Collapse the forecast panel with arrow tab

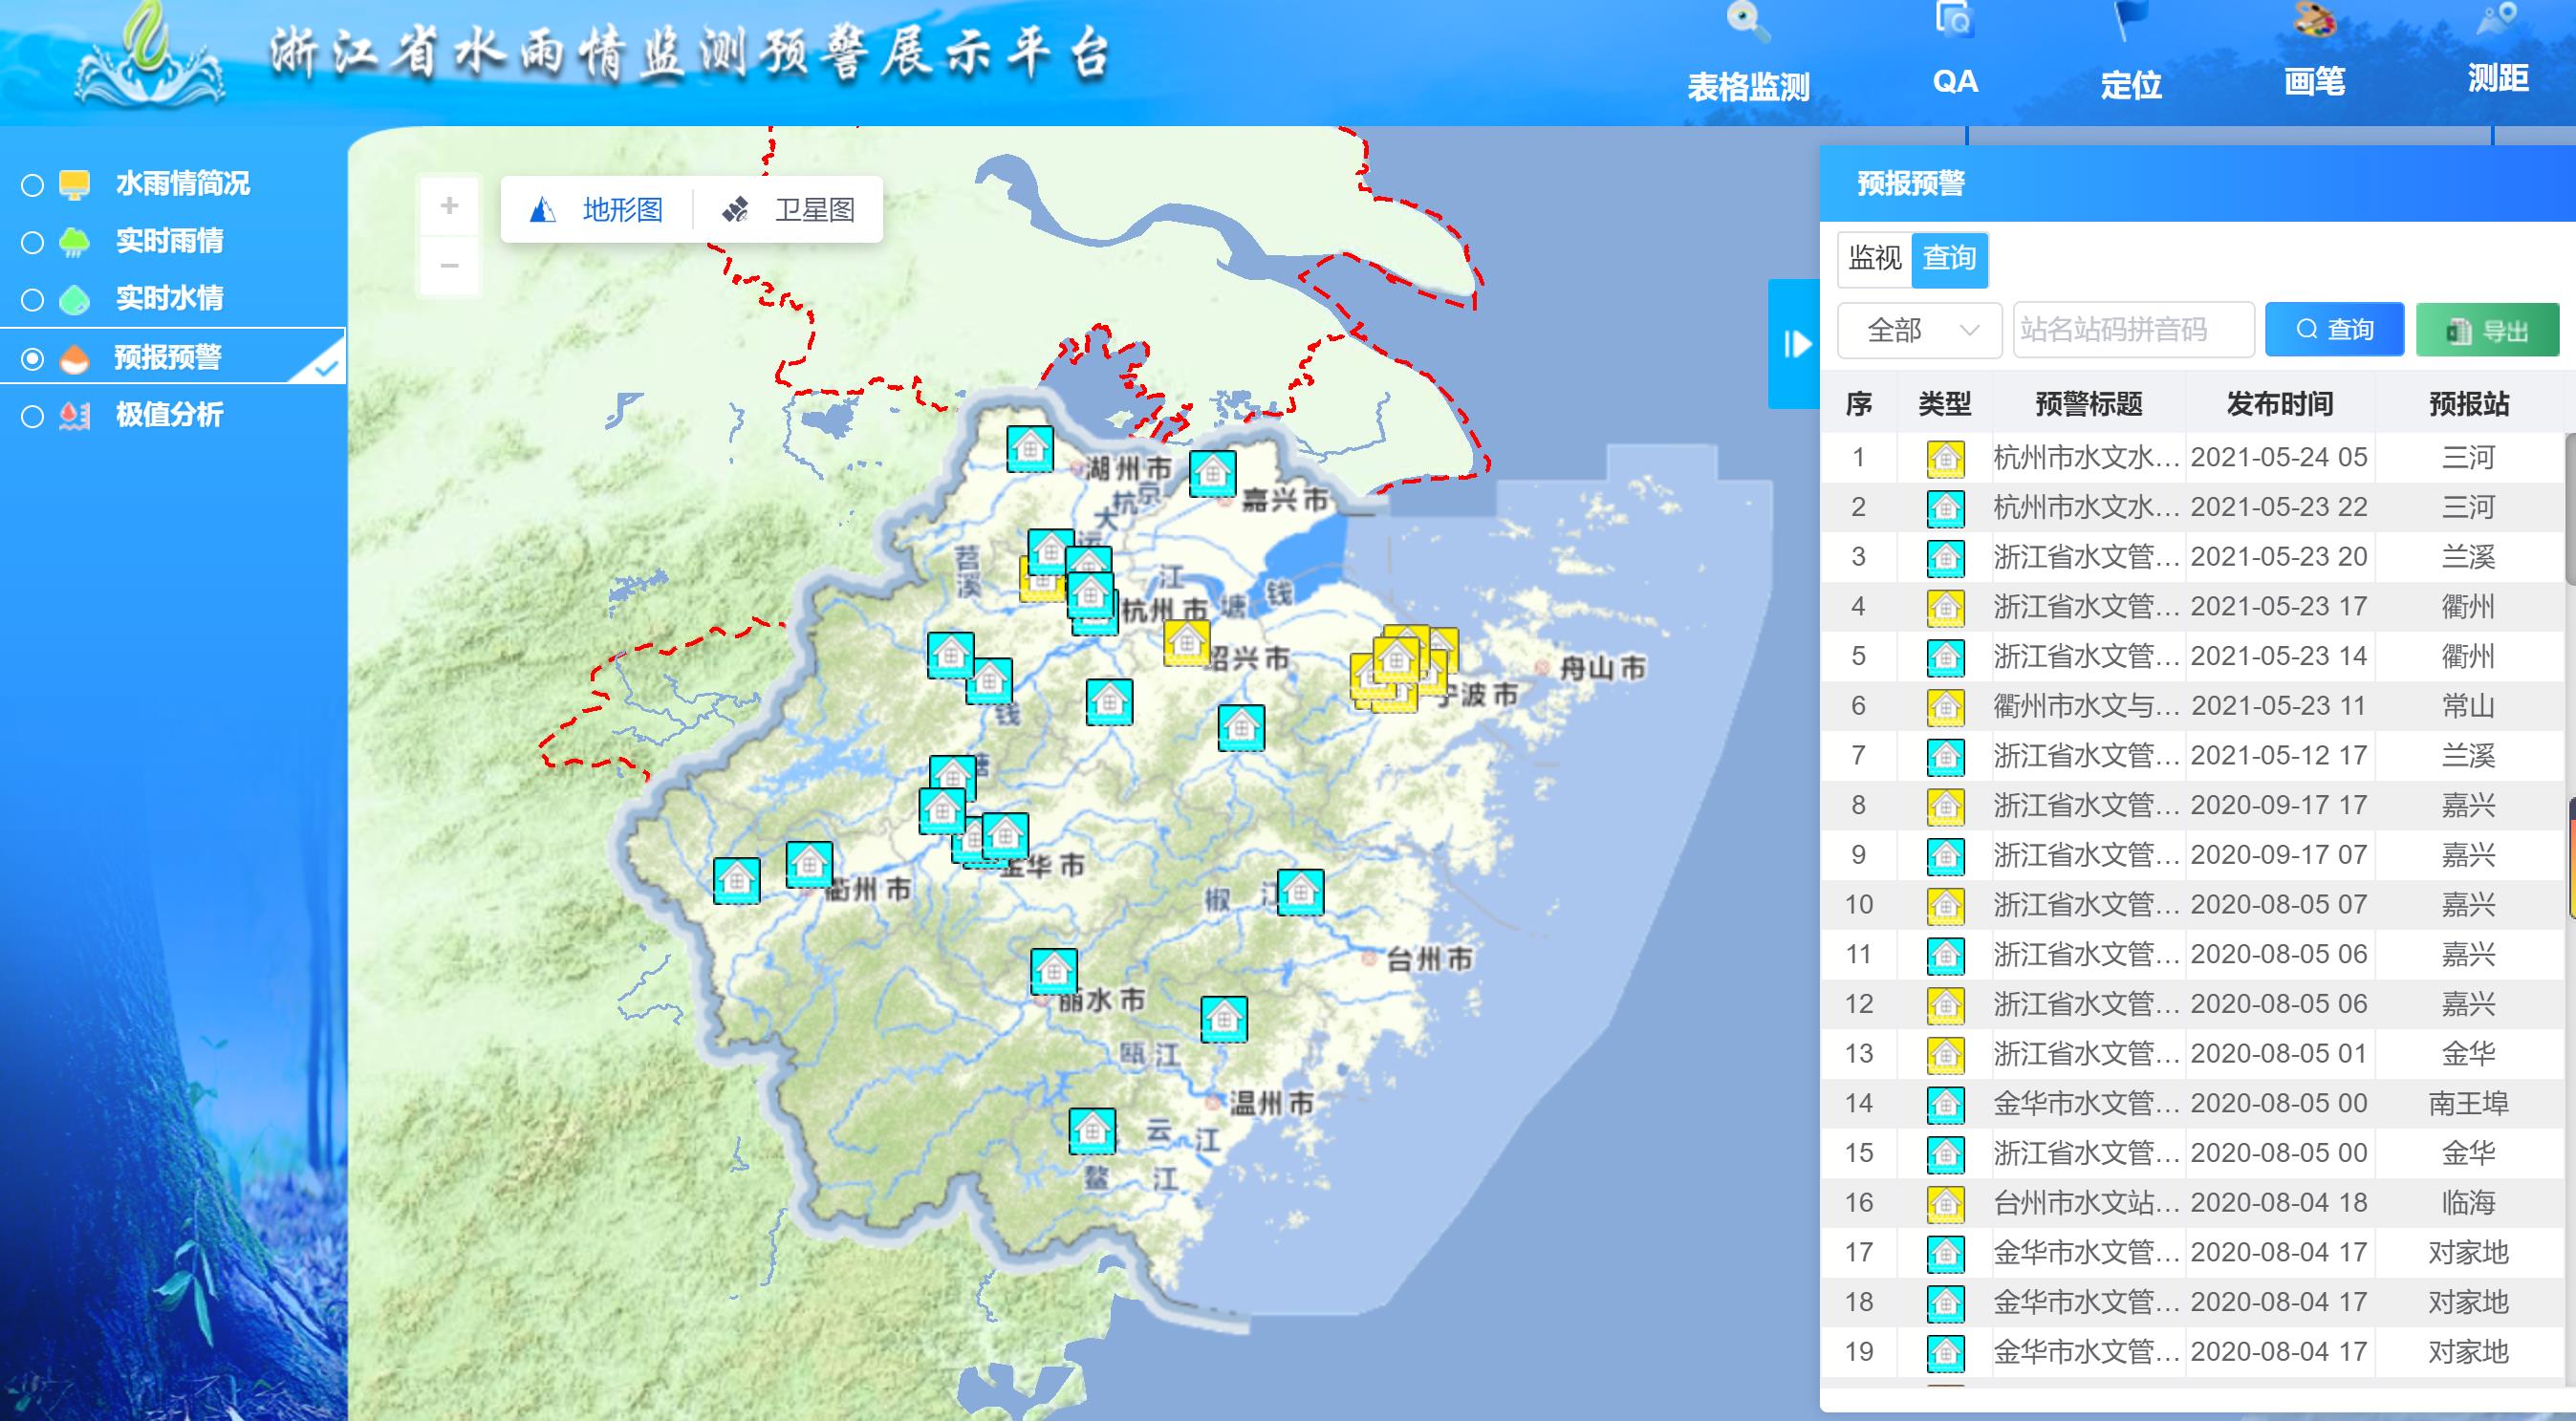coord(1795,344)
